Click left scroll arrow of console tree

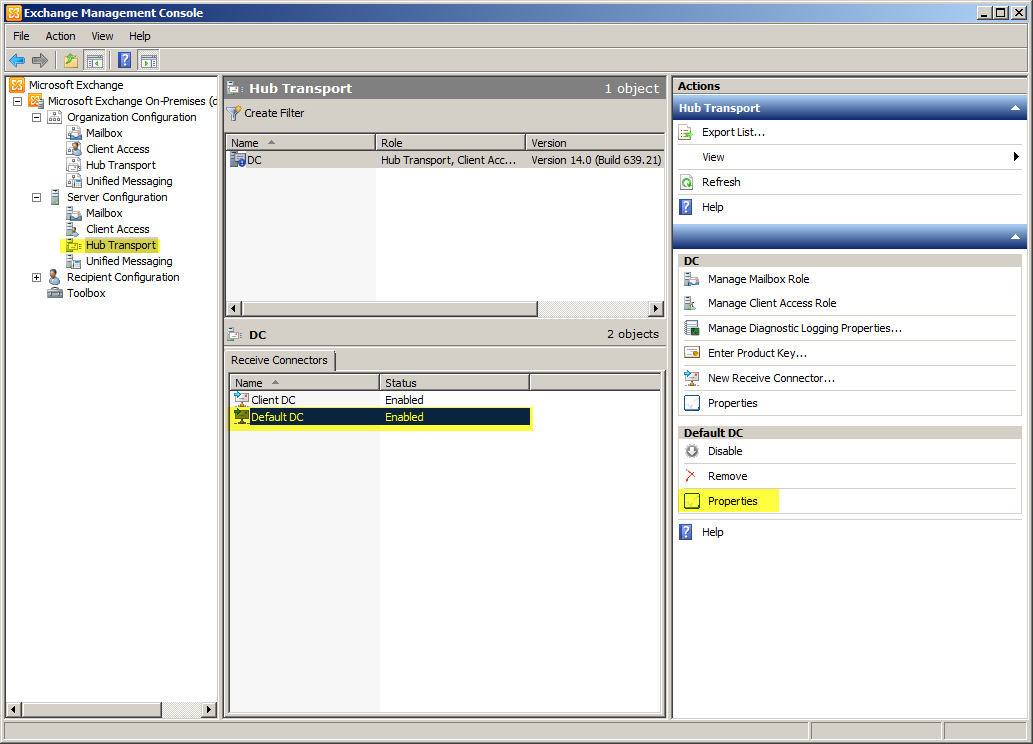[14, 709]
